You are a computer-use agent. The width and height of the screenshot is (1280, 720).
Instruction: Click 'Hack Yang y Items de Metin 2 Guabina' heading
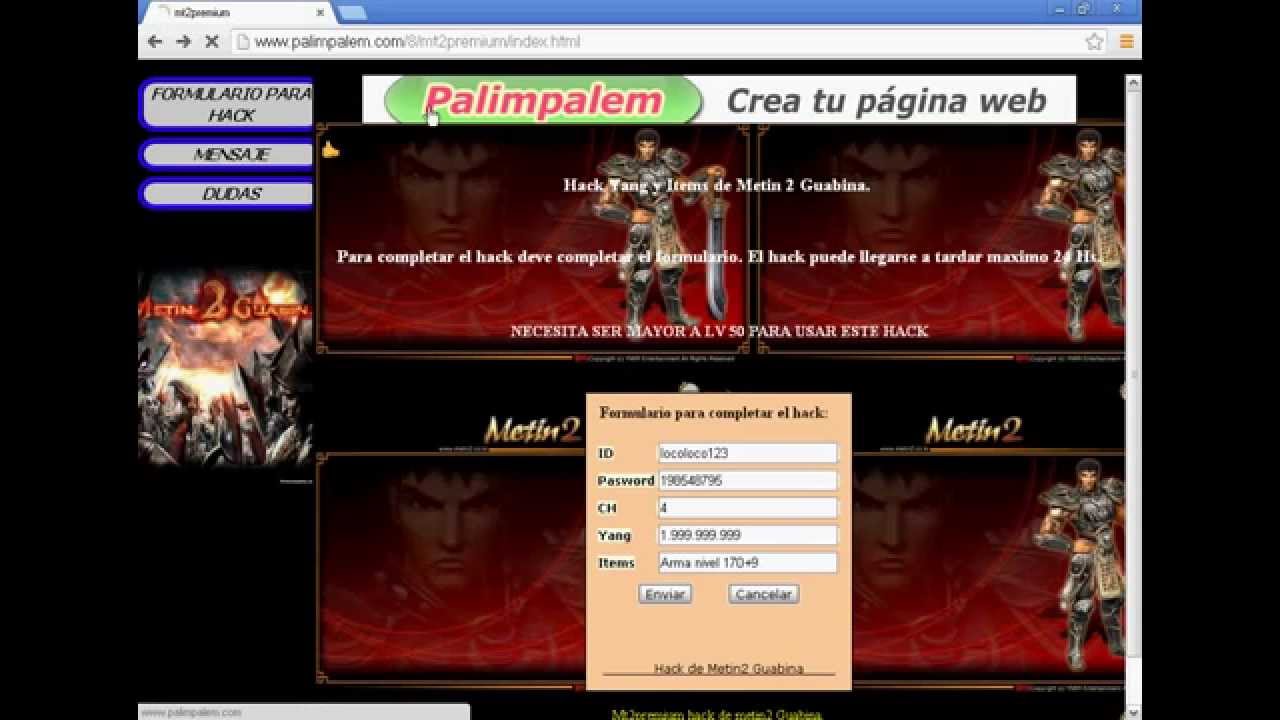716,185
